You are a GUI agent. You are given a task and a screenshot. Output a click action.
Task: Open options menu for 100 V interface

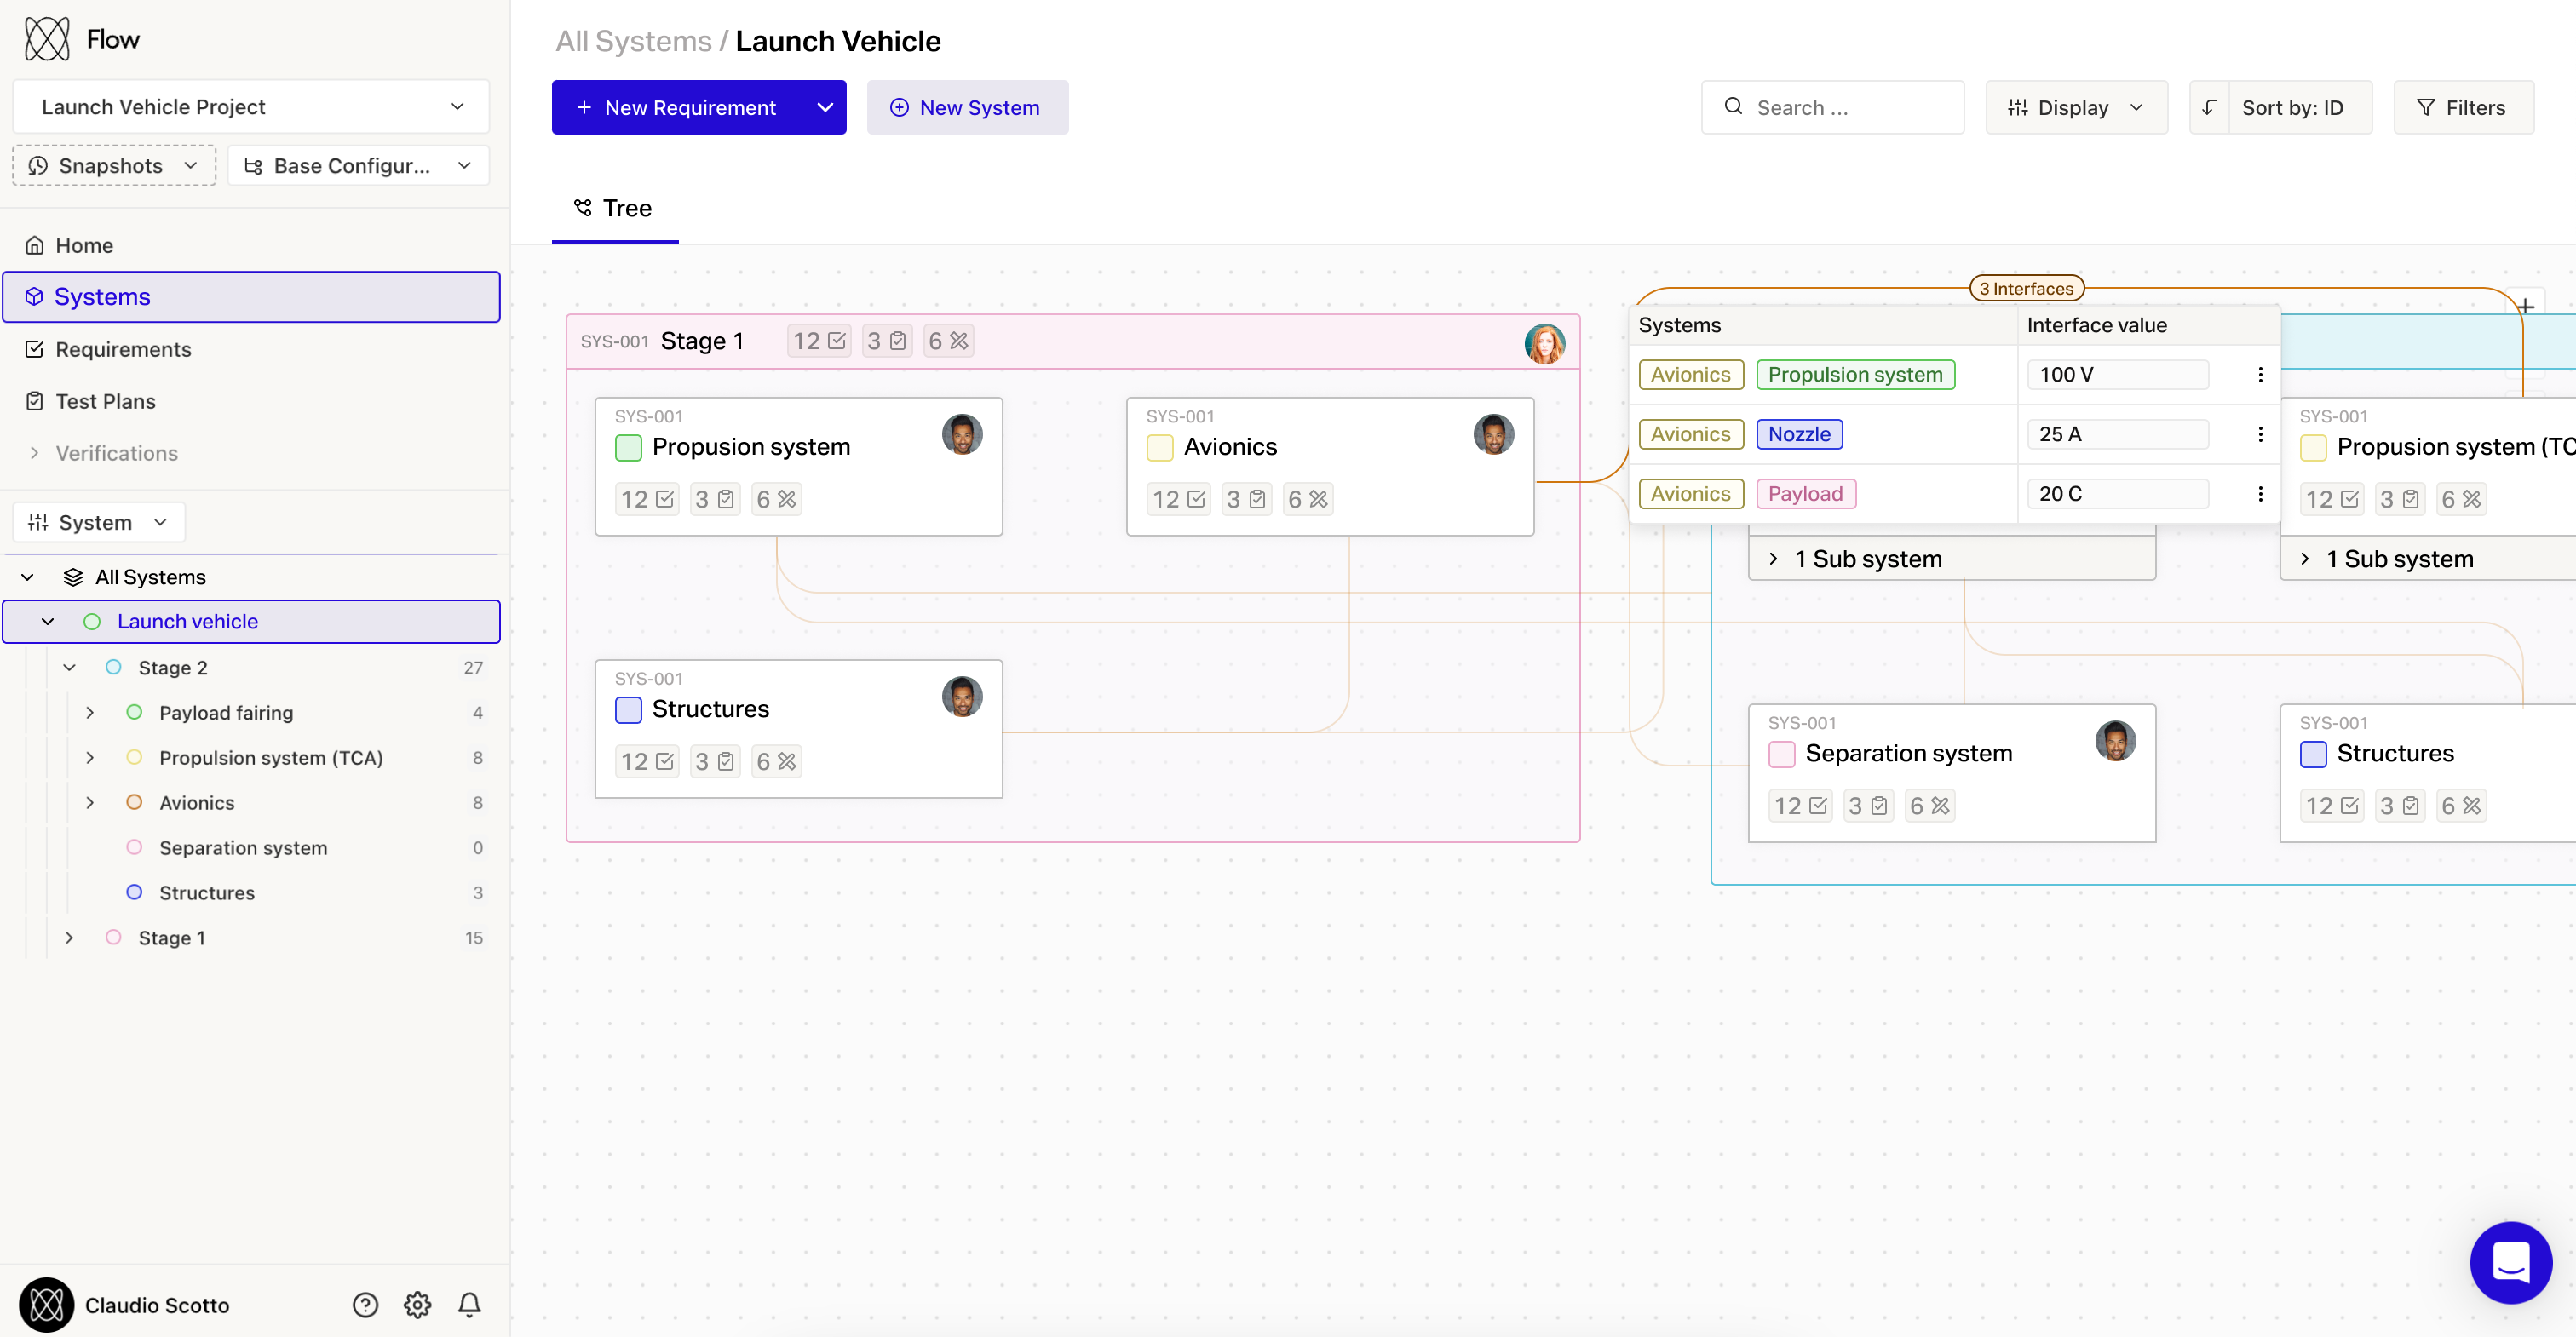(2260, 374)
